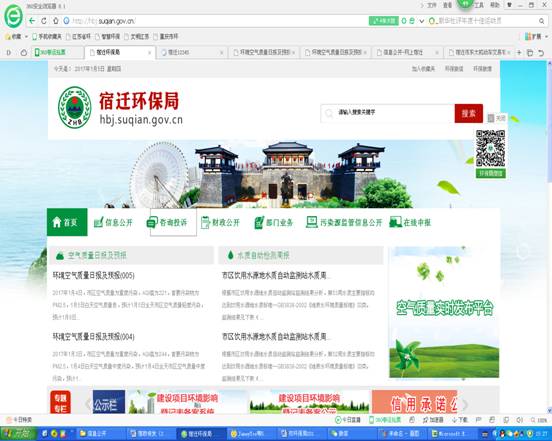Switch to the 宿迁12345 browser tab
This screenshot has width=552, height=441.
point(192,52)
